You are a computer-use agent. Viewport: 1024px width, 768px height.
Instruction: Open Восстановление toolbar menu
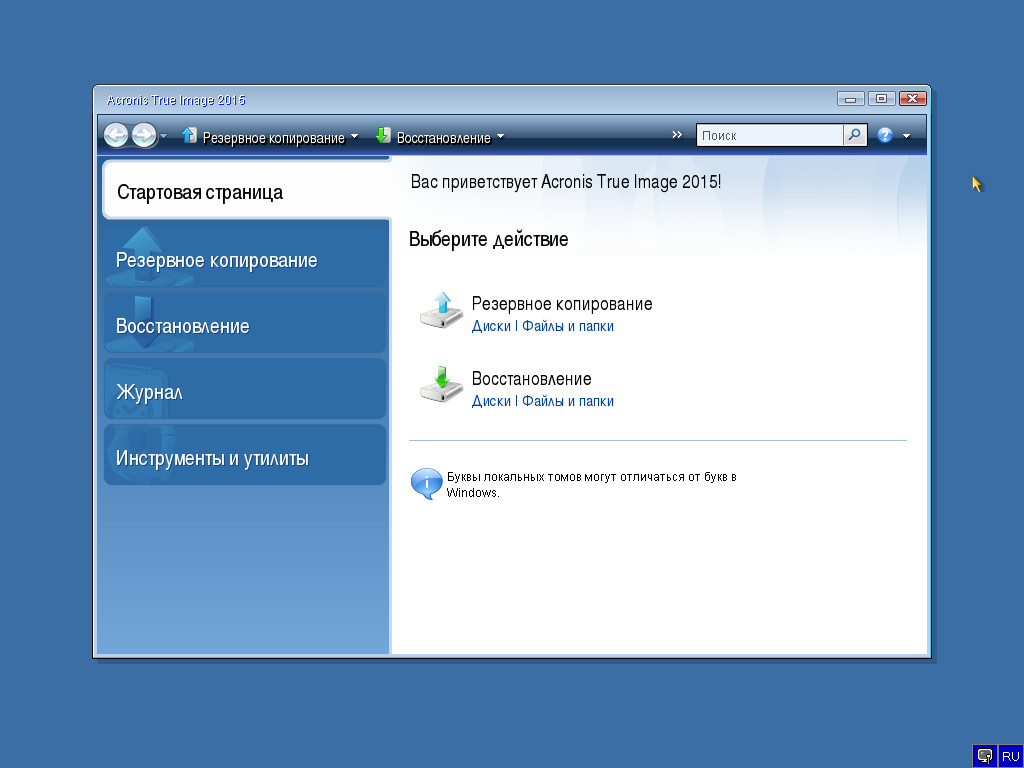coord(443,138)
